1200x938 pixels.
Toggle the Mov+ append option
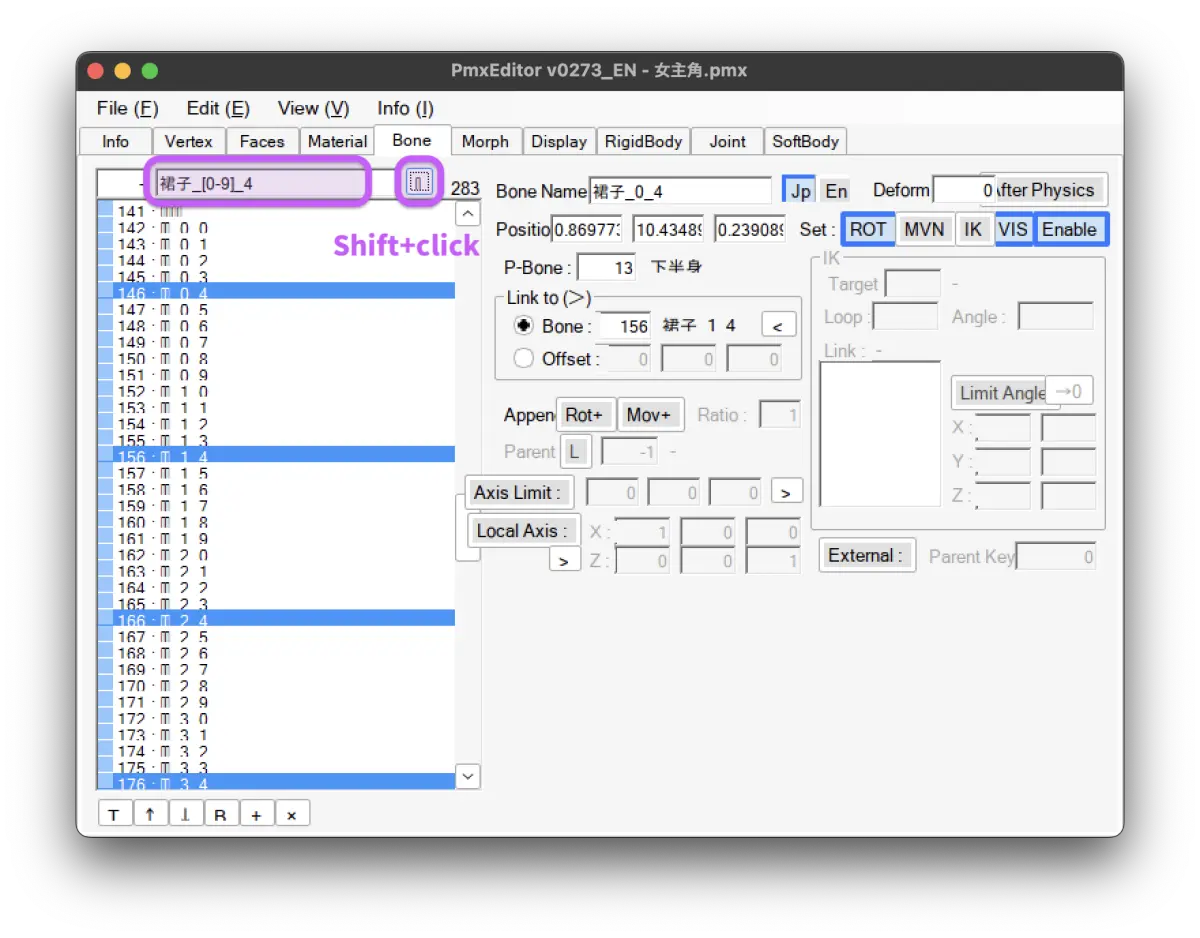[x=650, y=415]
